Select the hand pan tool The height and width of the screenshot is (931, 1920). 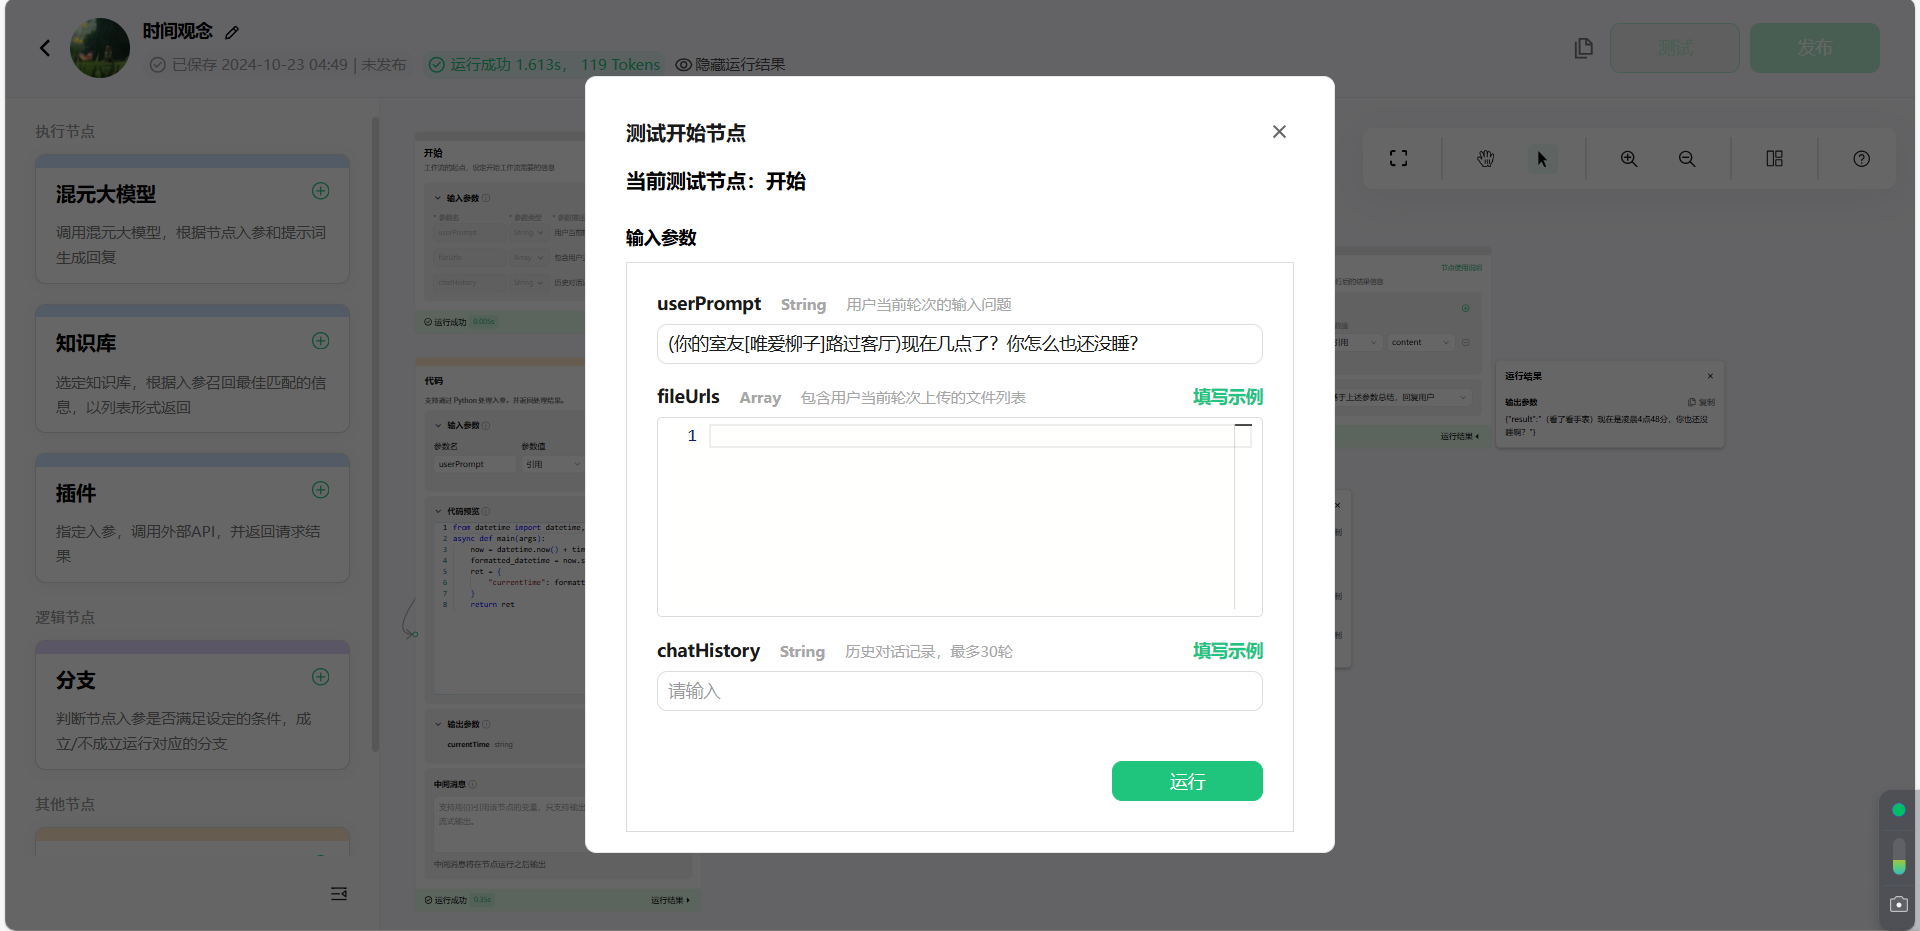point(1486,159)
